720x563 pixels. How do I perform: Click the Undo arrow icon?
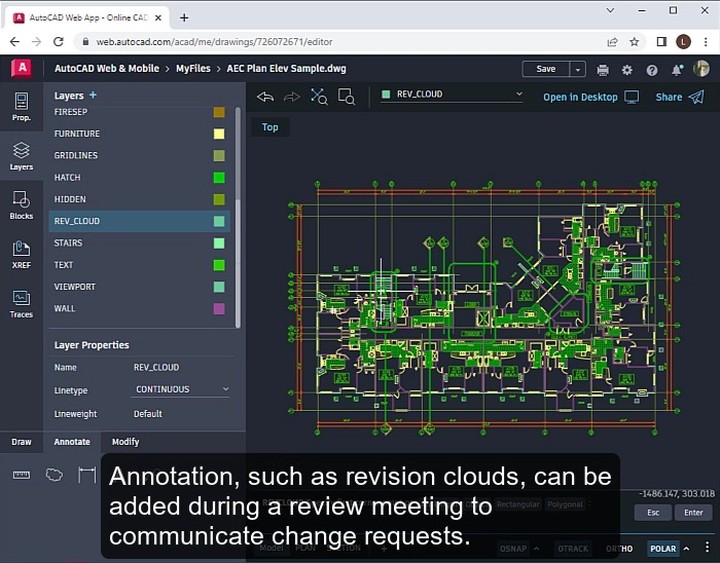coord(265,97)
